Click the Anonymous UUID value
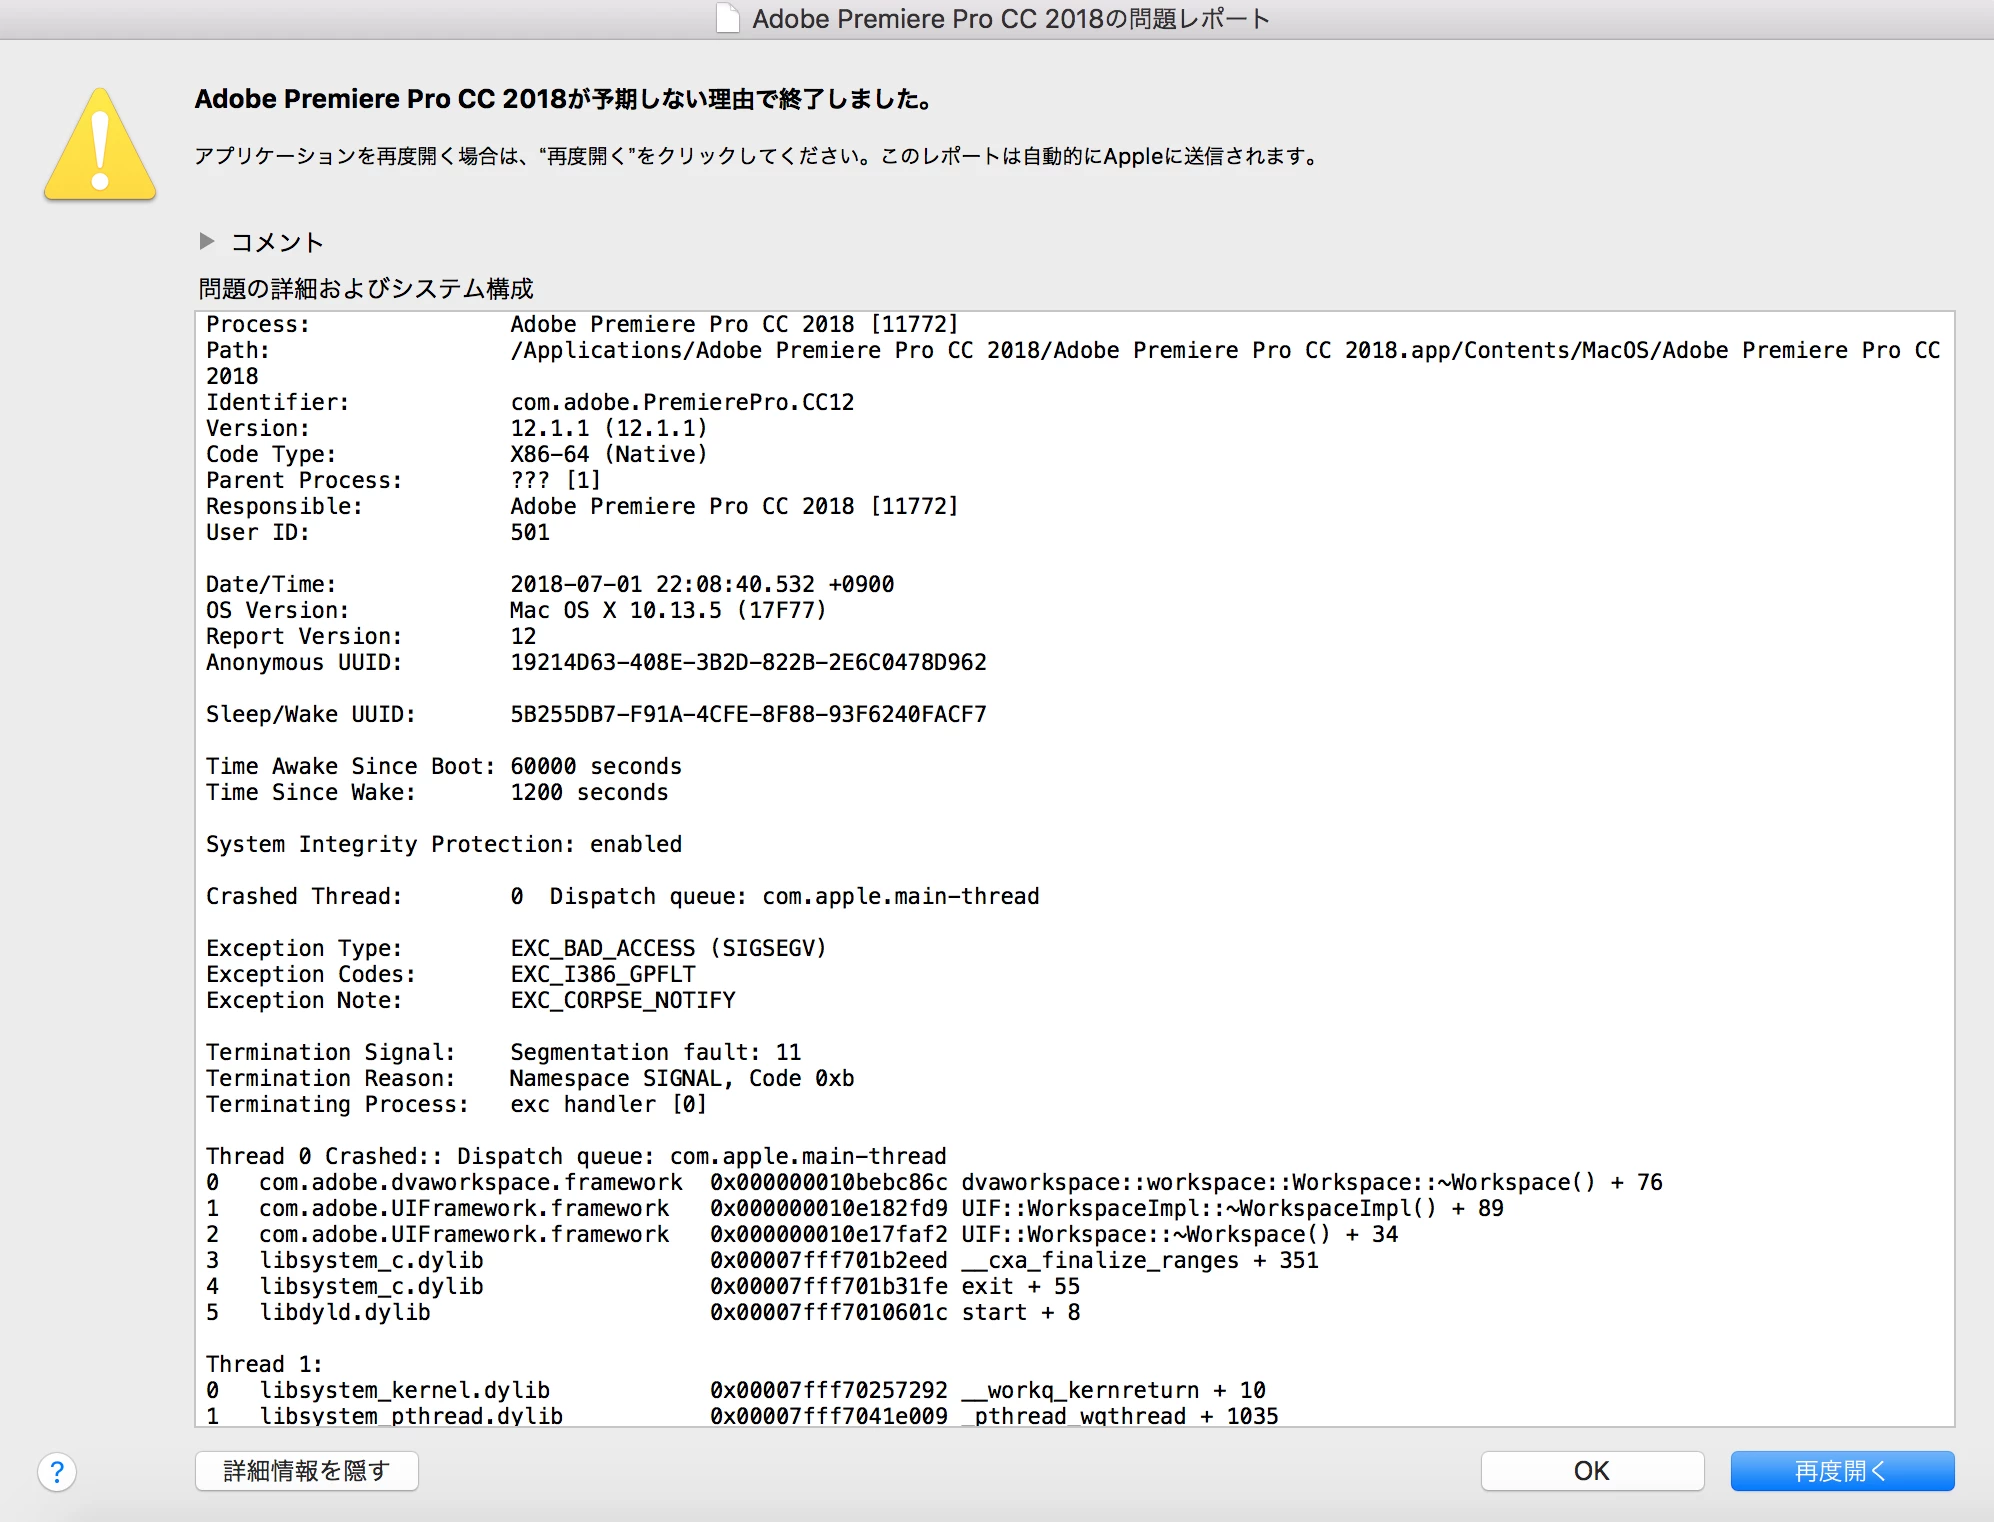The image size is (1994, 1522). click(748, 662)
